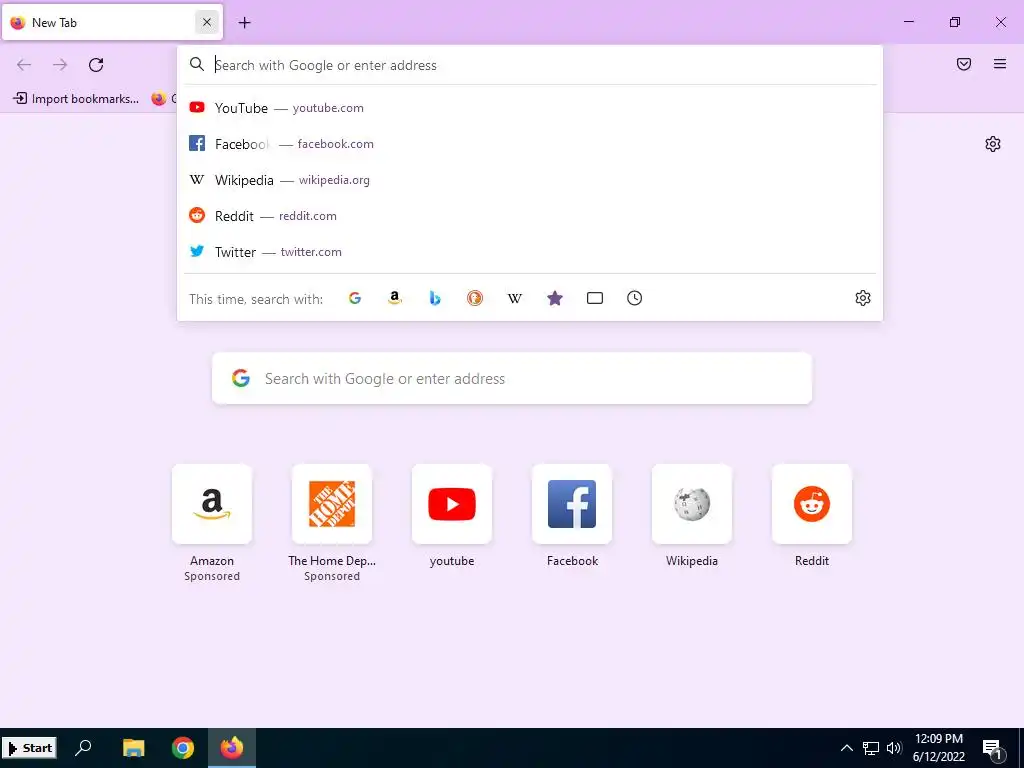1024x768 pixels.
Task: Open network status tray icon
Action: coord(871,748)
